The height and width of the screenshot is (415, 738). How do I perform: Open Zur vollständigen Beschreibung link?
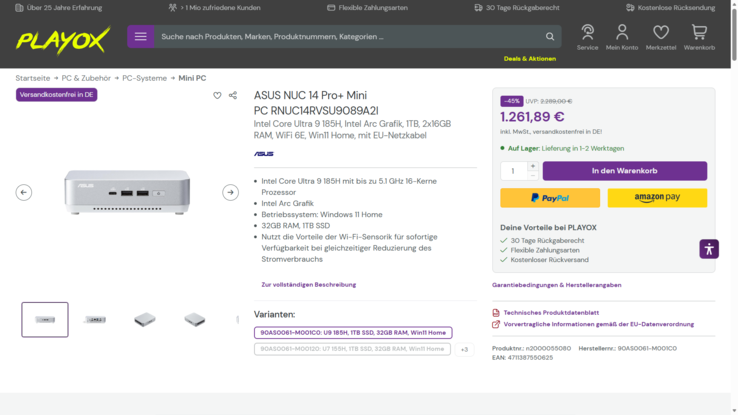[309, 285]
